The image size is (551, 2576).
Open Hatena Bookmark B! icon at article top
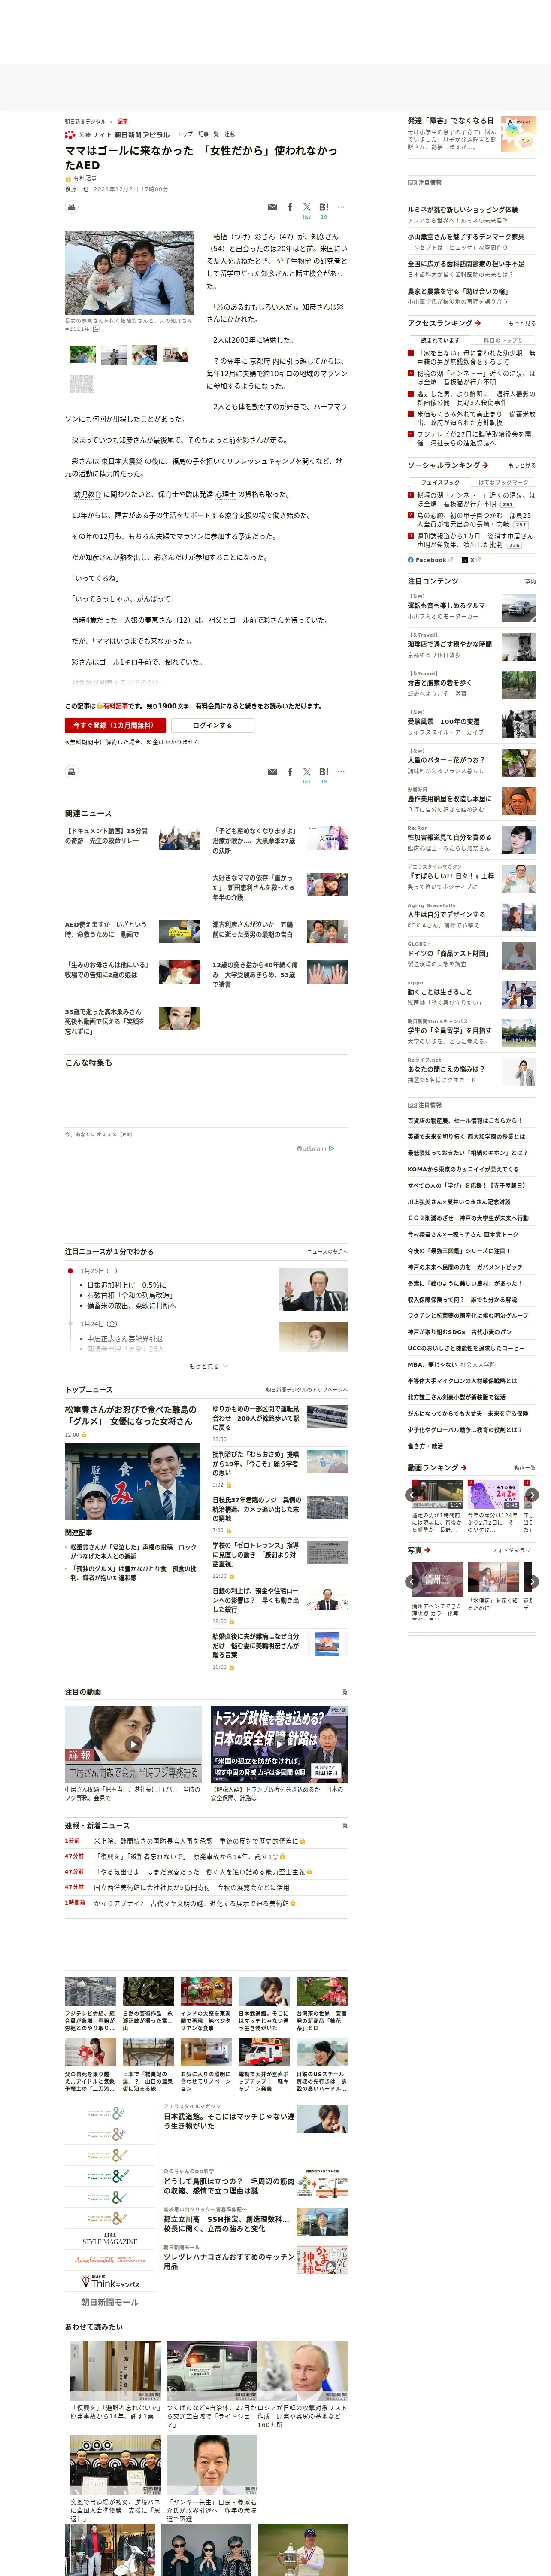tap(324, 207)
